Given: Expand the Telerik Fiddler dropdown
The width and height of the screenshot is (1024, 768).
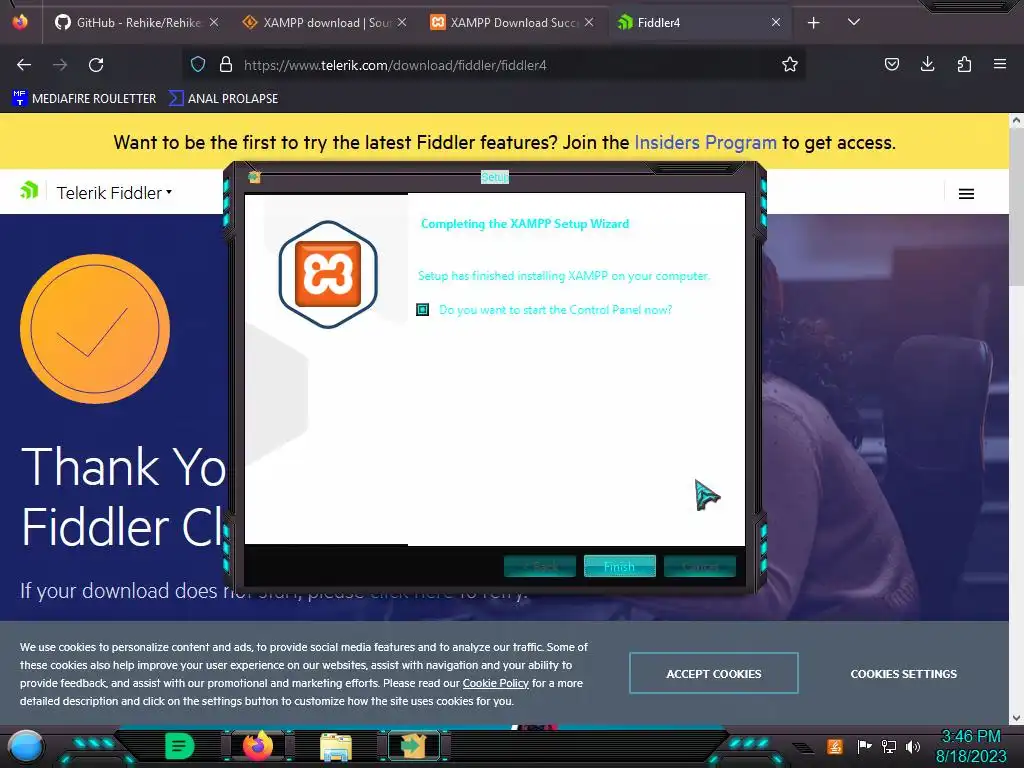Looking at the screenshot, I should pos(114,193).
